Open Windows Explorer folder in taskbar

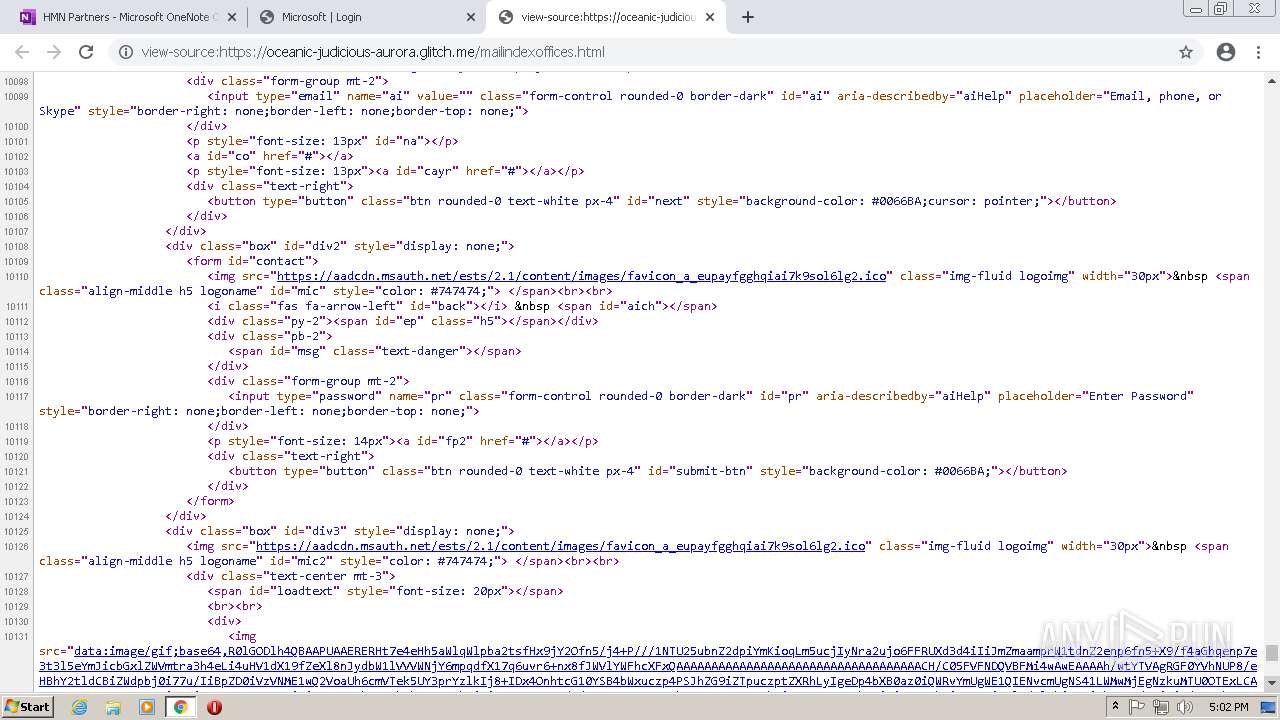pyautogui.click(x=113, y=707)
